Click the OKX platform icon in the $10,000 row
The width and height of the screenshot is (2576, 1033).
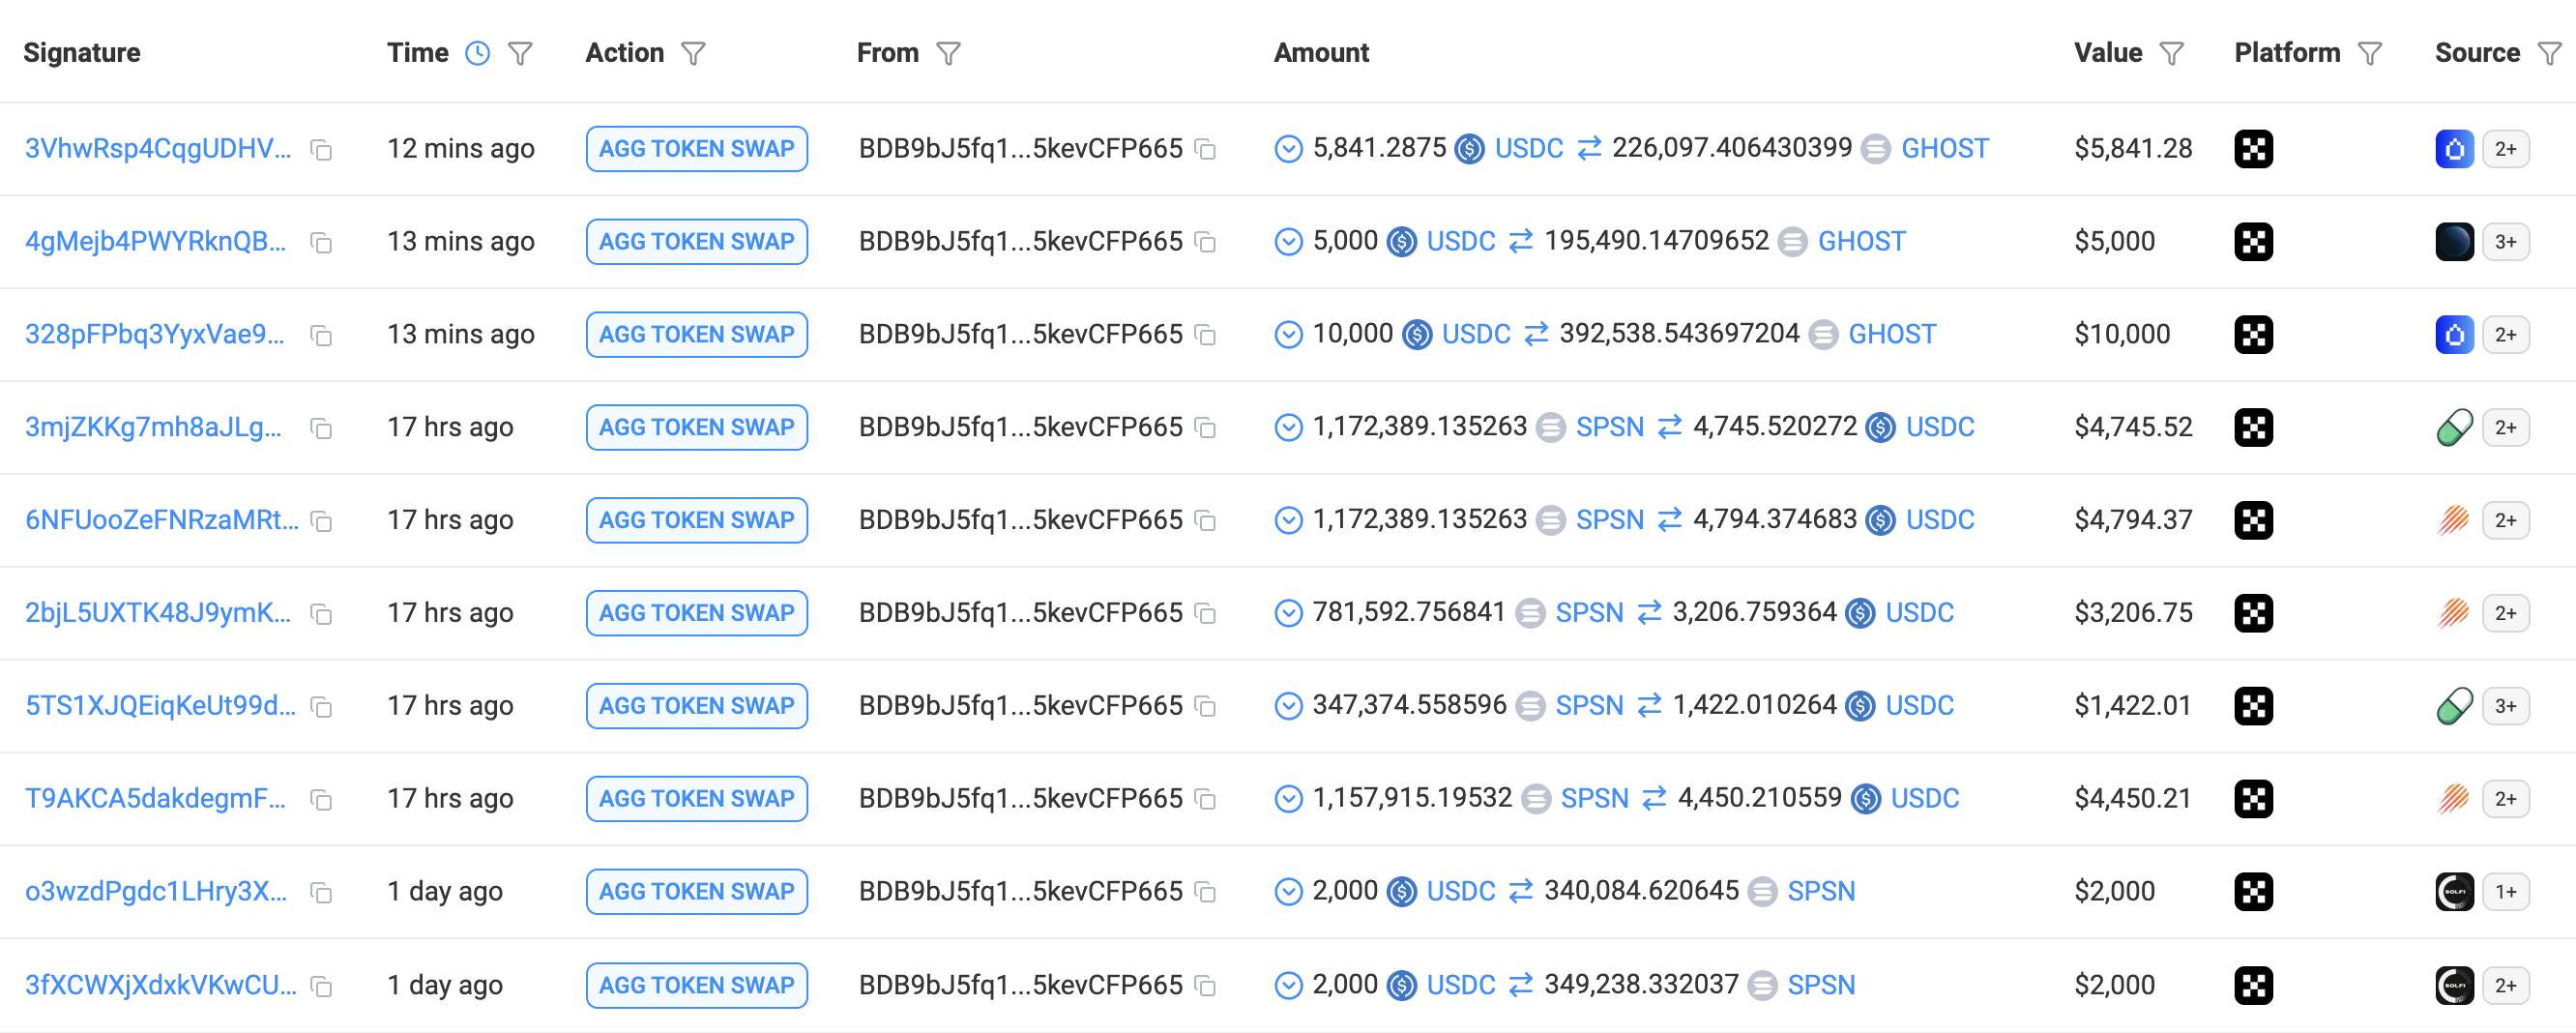pyautogui.click(x=2253, y=334)
